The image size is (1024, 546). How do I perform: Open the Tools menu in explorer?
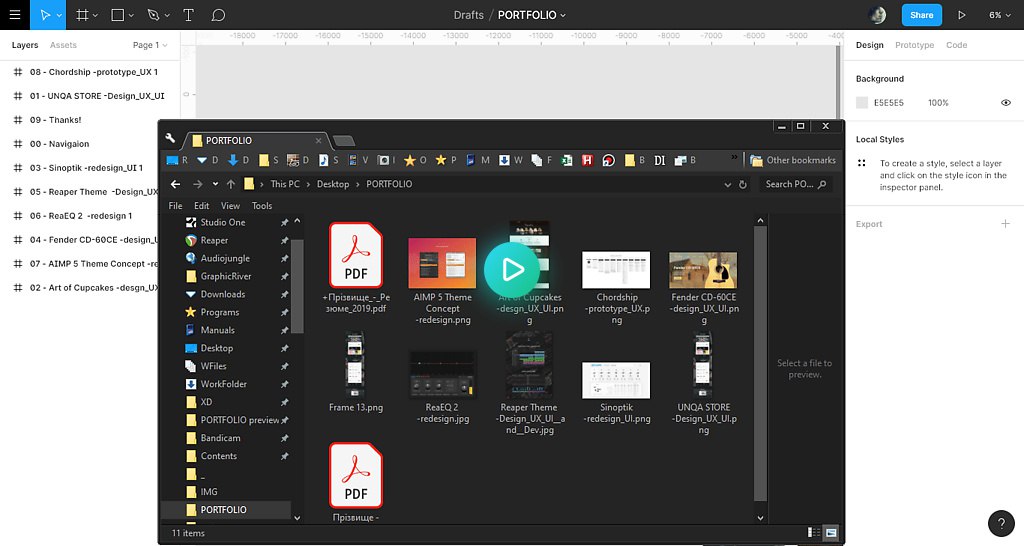pyautogui.click(x=262, y=206)
